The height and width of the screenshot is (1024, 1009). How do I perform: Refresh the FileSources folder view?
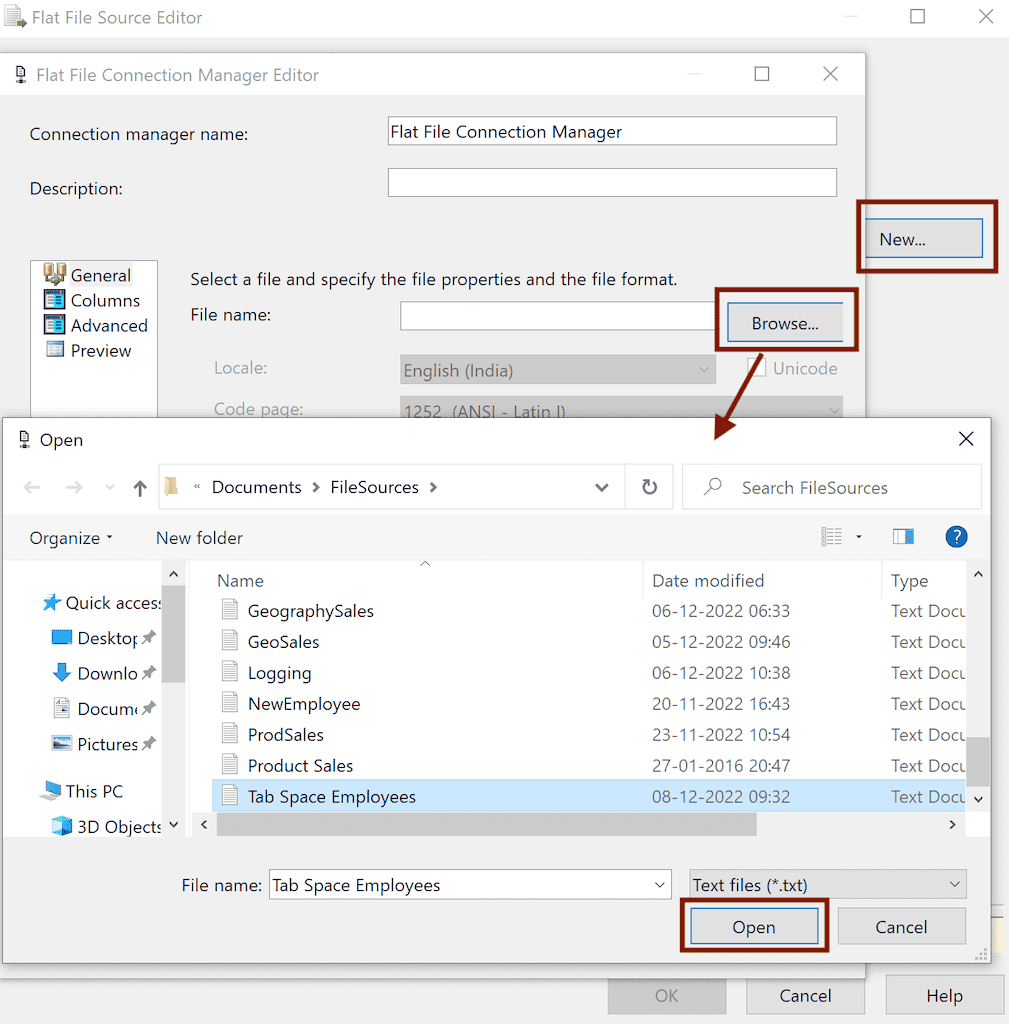coord(649,487)
